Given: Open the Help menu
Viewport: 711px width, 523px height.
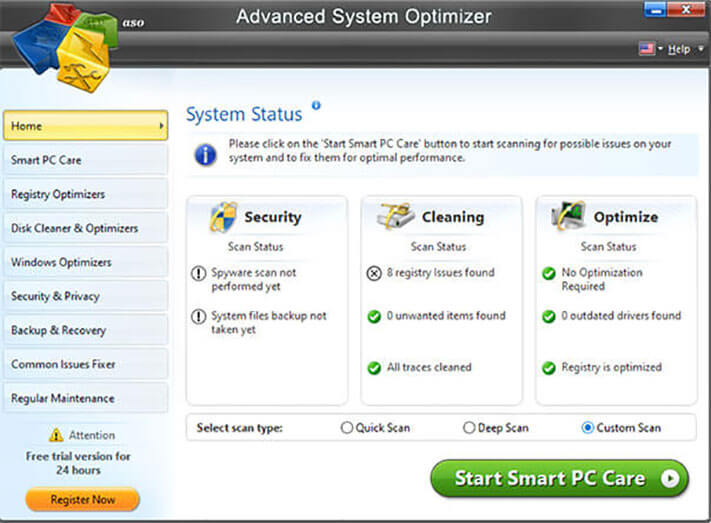Looking at the screenshot, I should [x=679, y=49].
